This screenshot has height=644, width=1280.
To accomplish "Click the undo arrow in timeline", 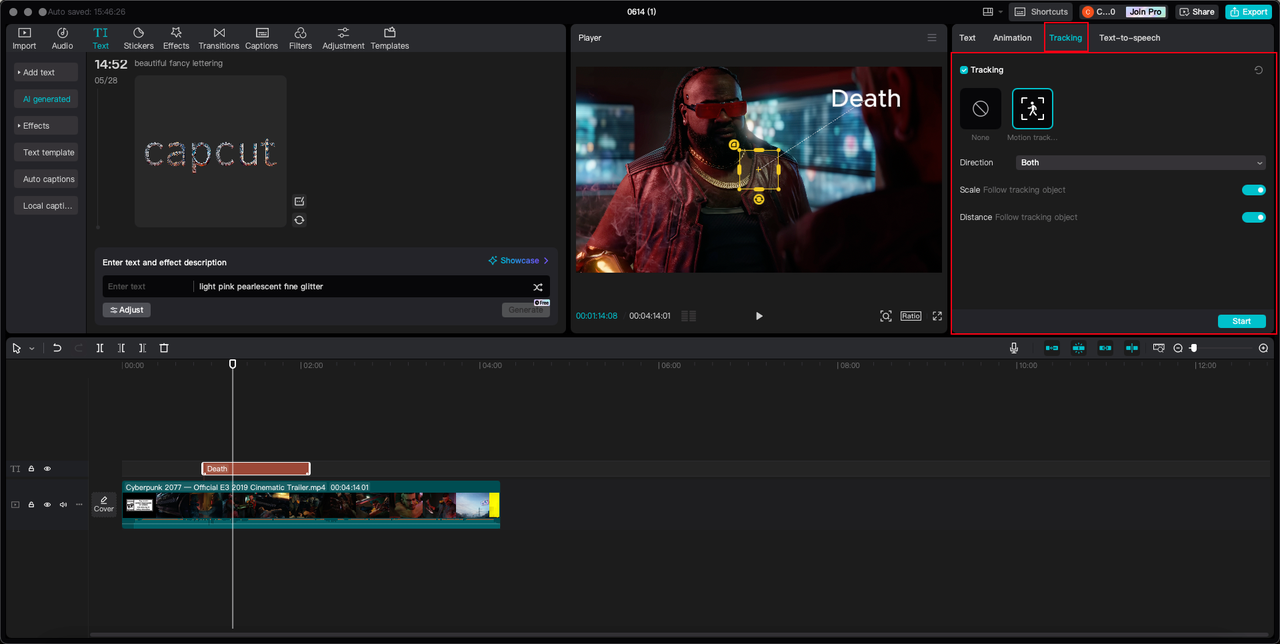I will 57,348.
